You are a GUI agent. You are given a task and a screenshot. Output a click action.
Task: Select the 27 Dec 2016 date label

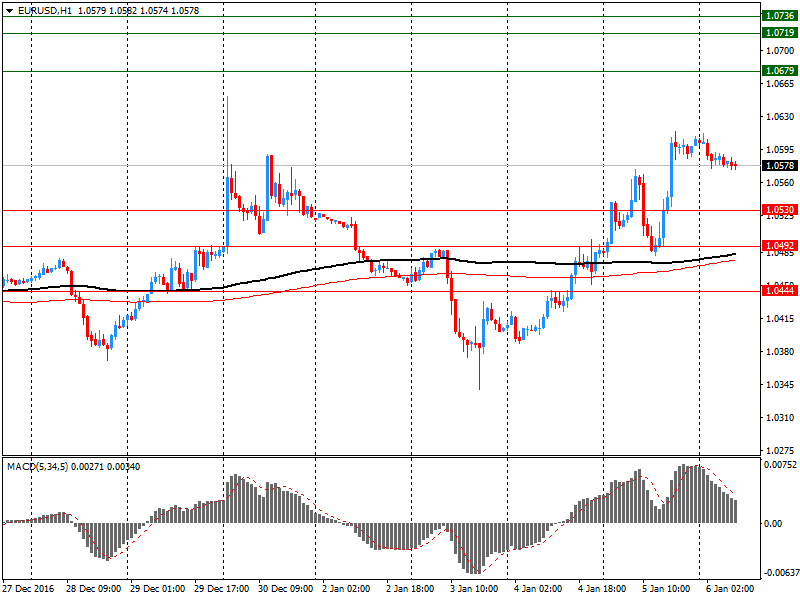pos(28,589)
